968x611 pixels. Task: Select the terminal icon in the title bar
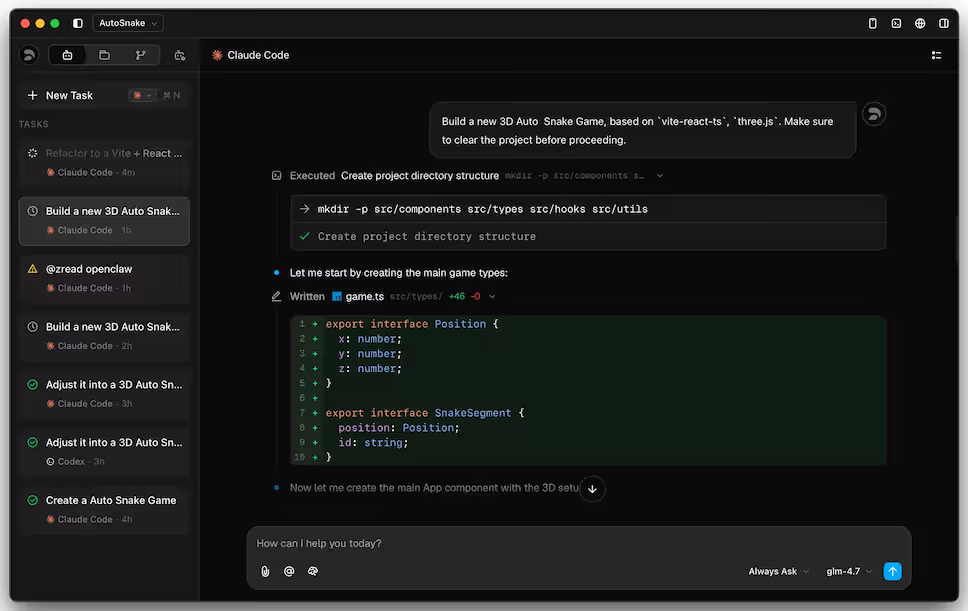click(x=896, y=23)
